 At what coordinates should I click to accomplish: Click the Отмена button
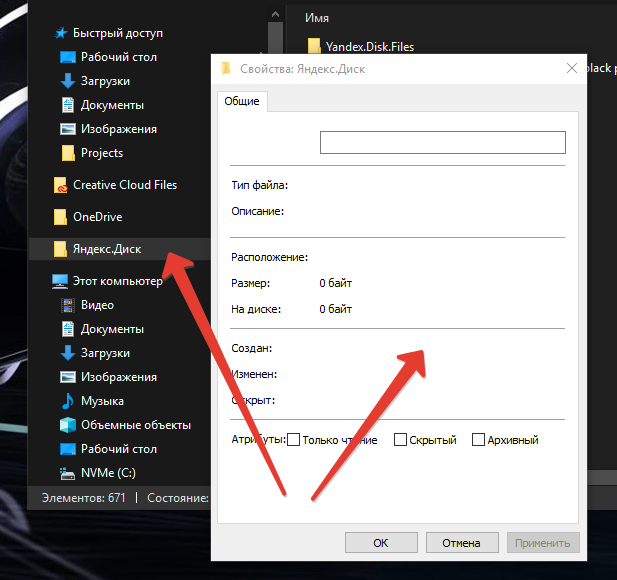click(461, 543)
